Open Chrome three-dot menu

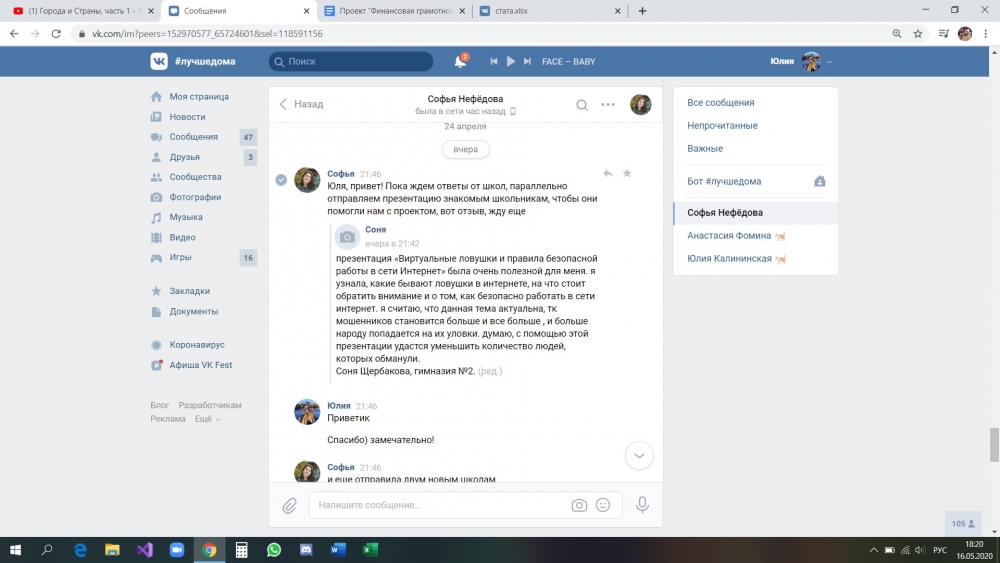[x=986, y=34]
